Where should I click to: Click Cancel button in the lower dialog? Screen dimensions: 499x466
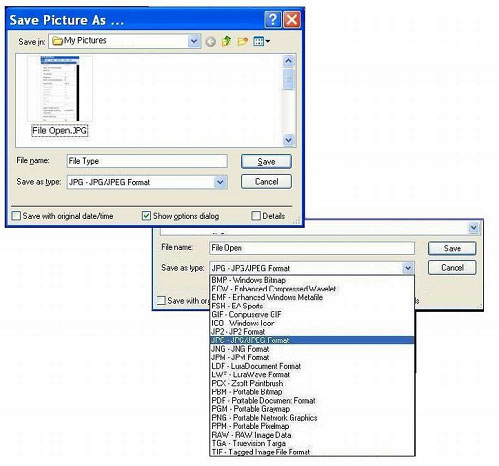click(x=452, y=268)
